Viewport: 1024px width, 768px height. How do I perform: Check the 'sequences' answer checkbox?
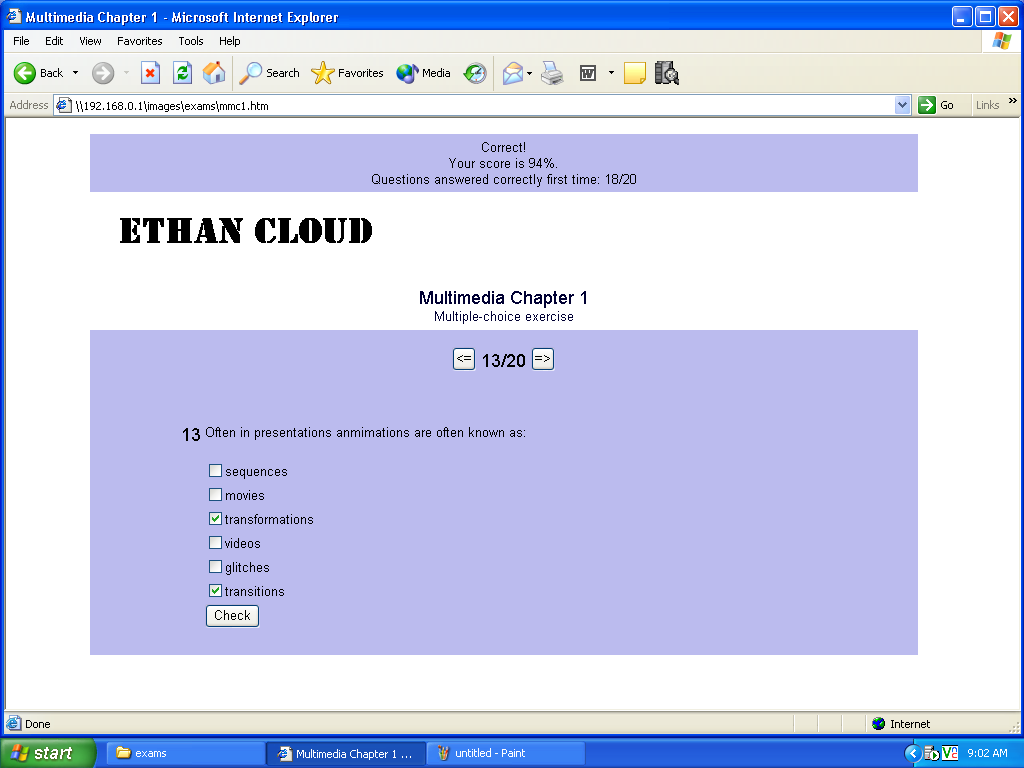pyautogui.click(x=215, y=471)
